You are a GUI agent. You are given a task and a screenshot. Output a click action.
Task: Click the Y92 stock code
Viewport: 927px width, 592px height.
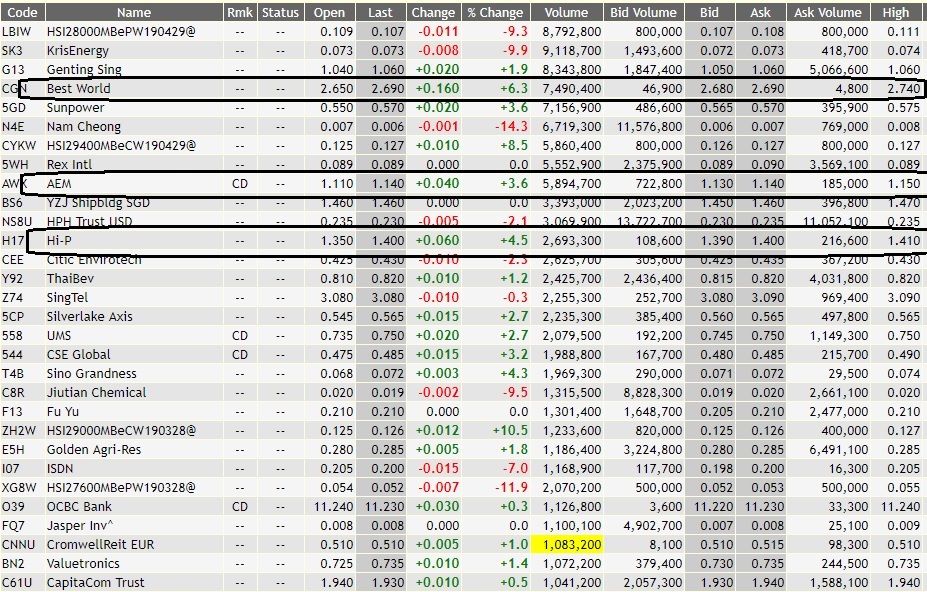click(x=12, y=279)
